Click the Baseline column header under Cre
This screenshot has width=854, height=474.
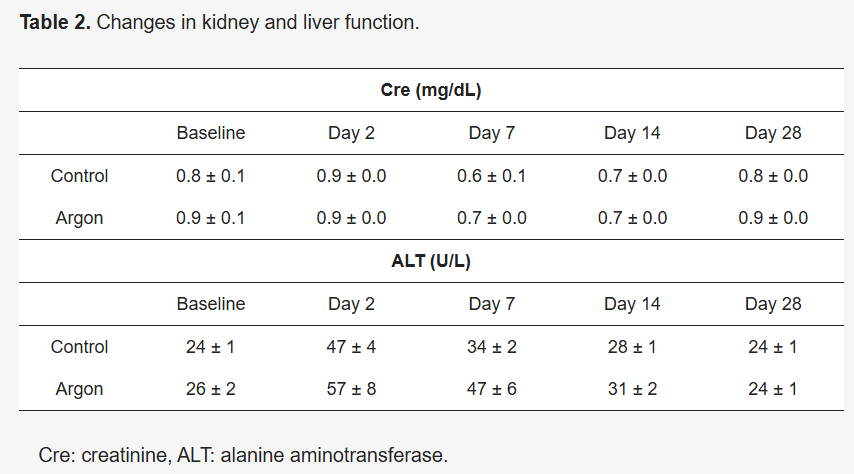coord(211,133)
